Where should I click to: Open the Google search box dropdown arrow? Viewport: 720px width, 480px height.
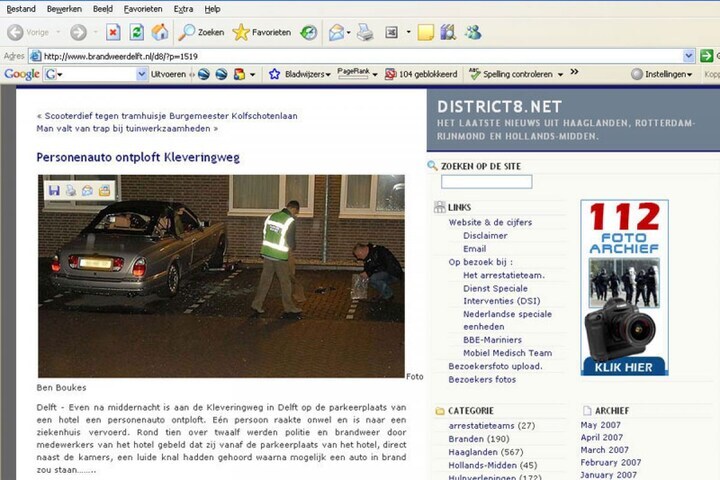pos(141,74)
